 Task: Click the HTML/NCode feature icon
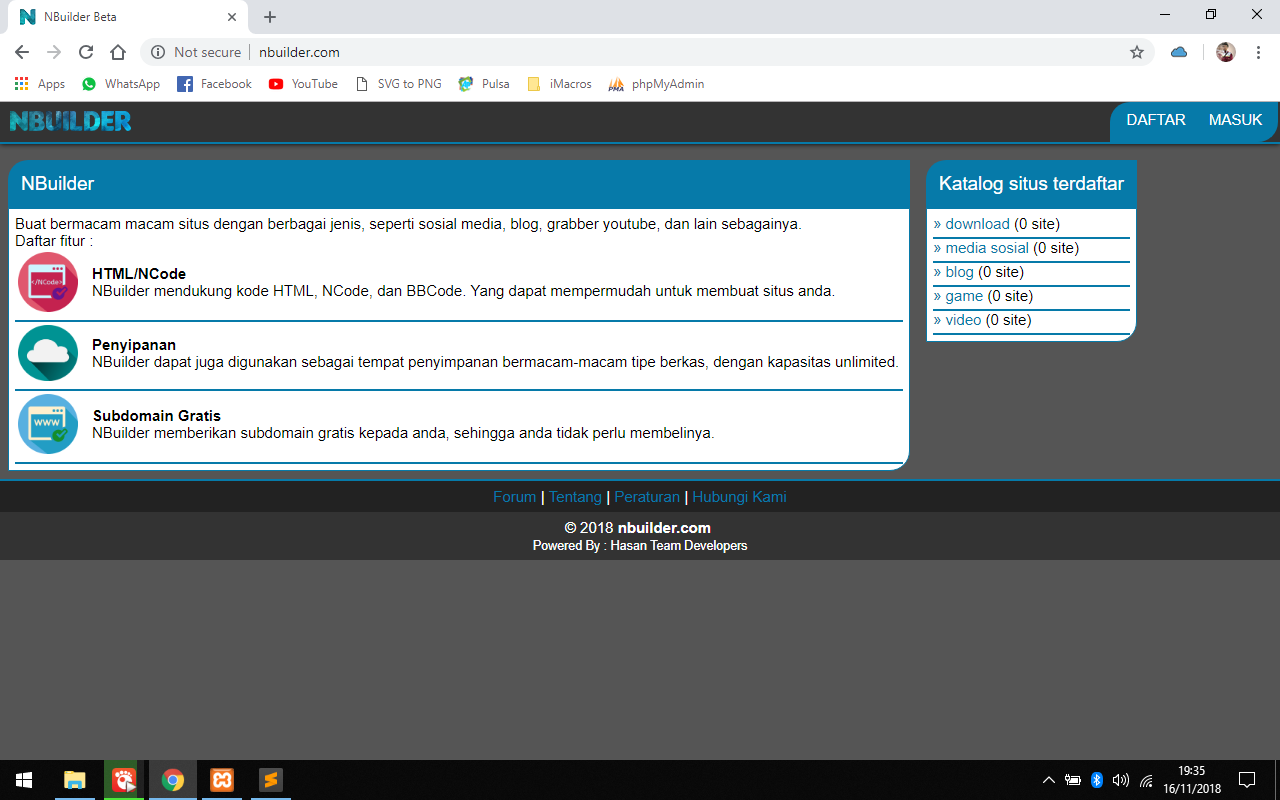tap(47, 281)
